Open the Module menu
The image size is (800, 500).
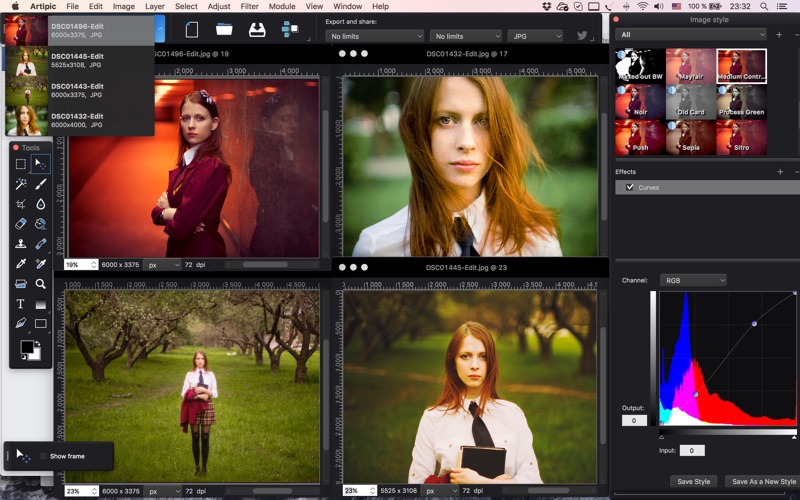coord(282,6)
